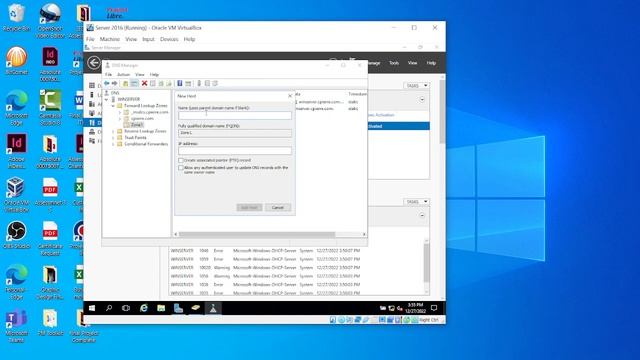Image resolution: width=640 pixels, height=360 pixels.
Task: Expand the Trust Points node
Action: click(x=113, y=138)
